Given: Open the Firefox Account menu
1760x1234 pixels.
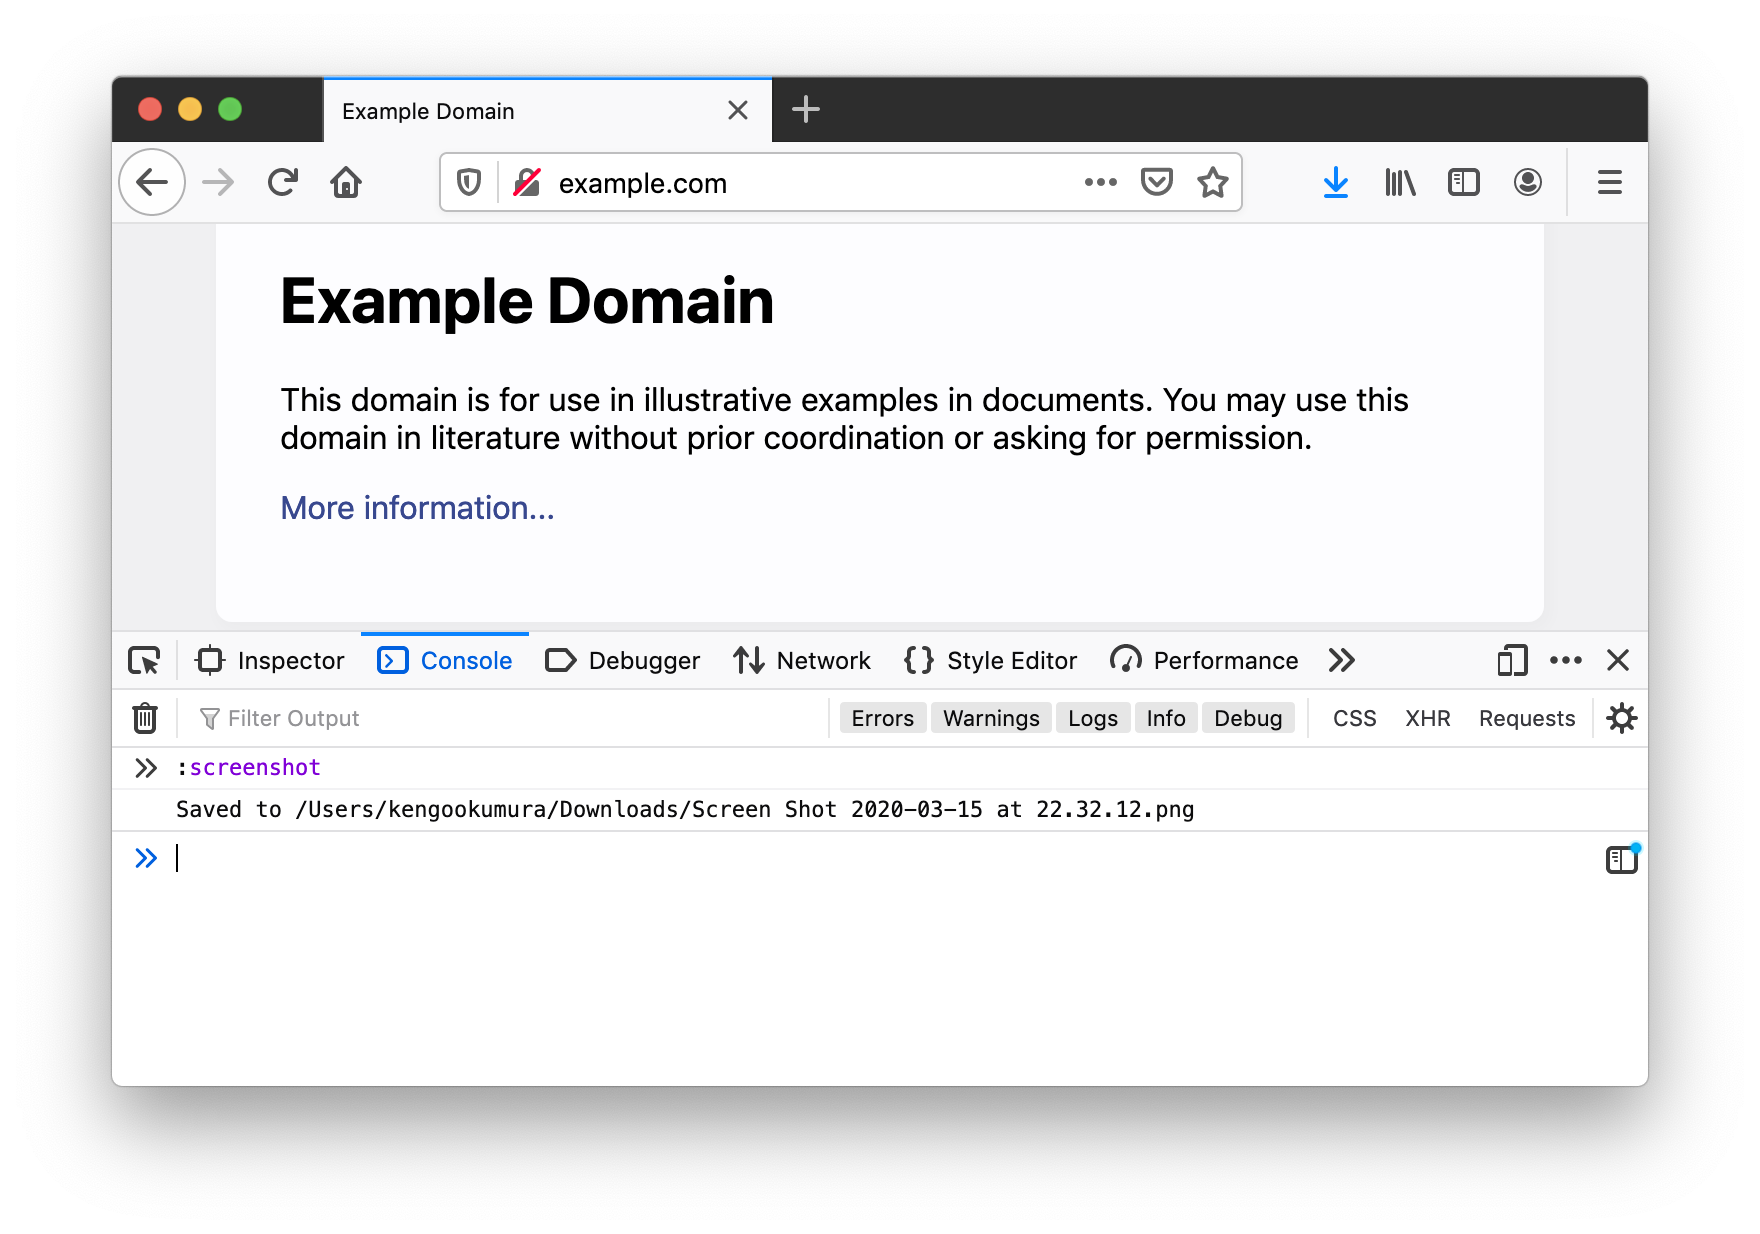Looking at the screenshot, I should tap(1528, 182).
